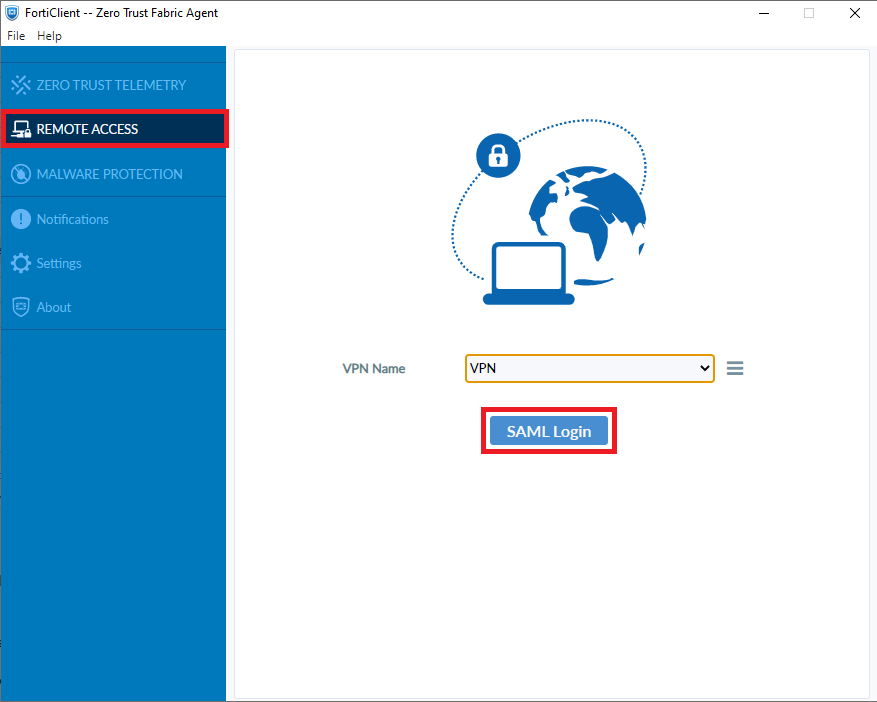Close the FortiClient window
Viewport: 877px width, 702px height.
click(x=855, y=13)
